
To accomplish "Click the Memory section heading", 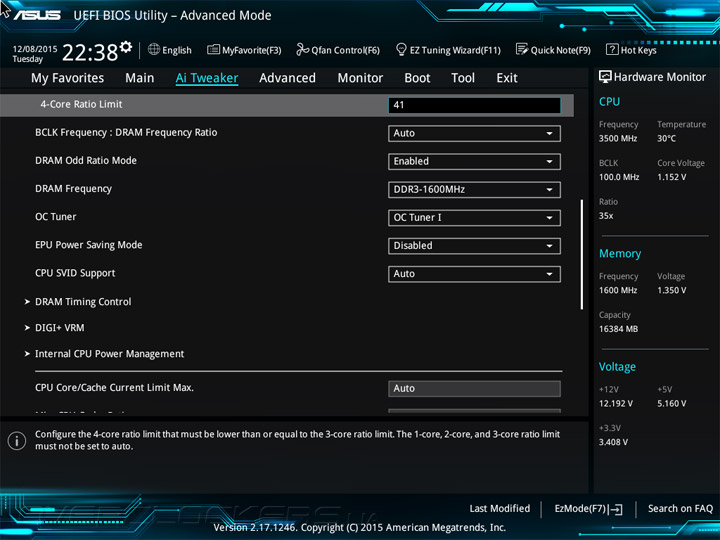I will click(x=620, y=253).
